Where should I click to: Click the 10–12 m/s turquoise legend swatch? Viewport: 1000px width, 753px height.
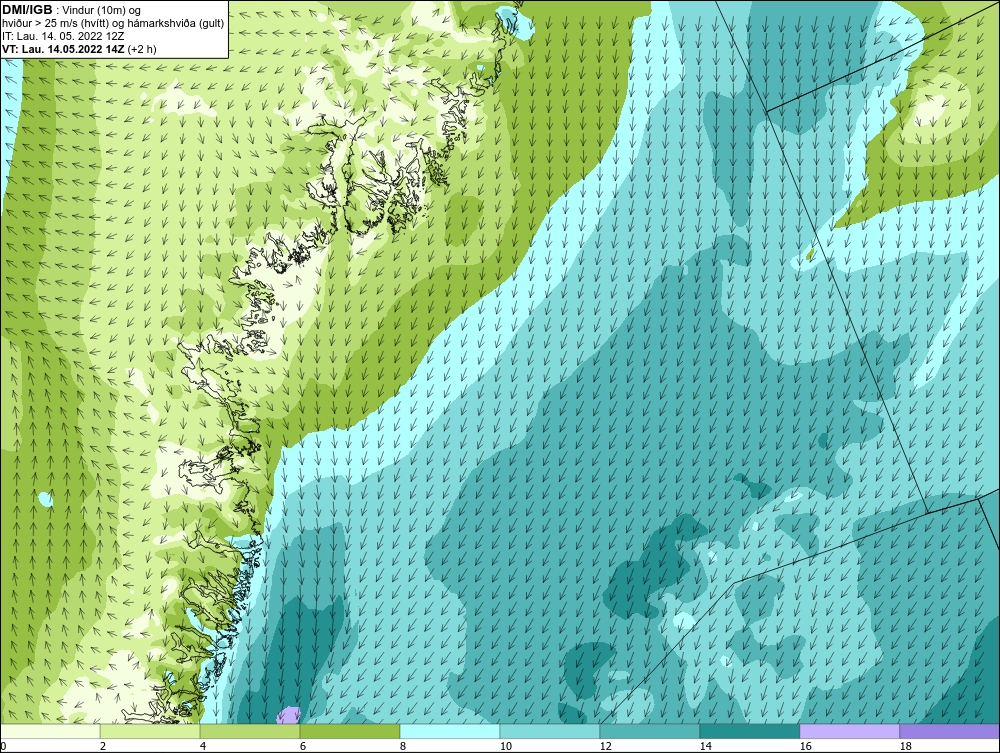coord(550,731)
